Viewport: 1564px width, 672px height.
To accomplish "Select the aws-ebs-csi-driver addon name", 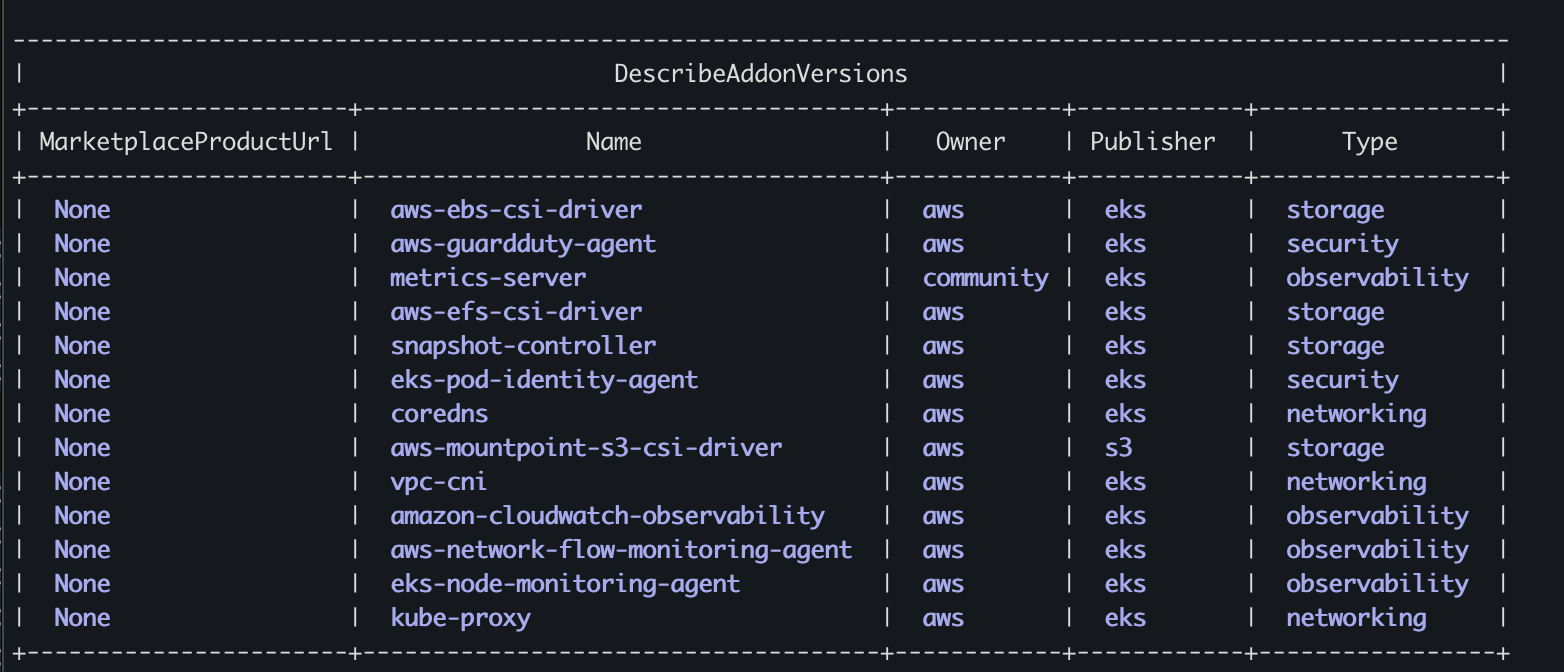I will click(516, 210).
